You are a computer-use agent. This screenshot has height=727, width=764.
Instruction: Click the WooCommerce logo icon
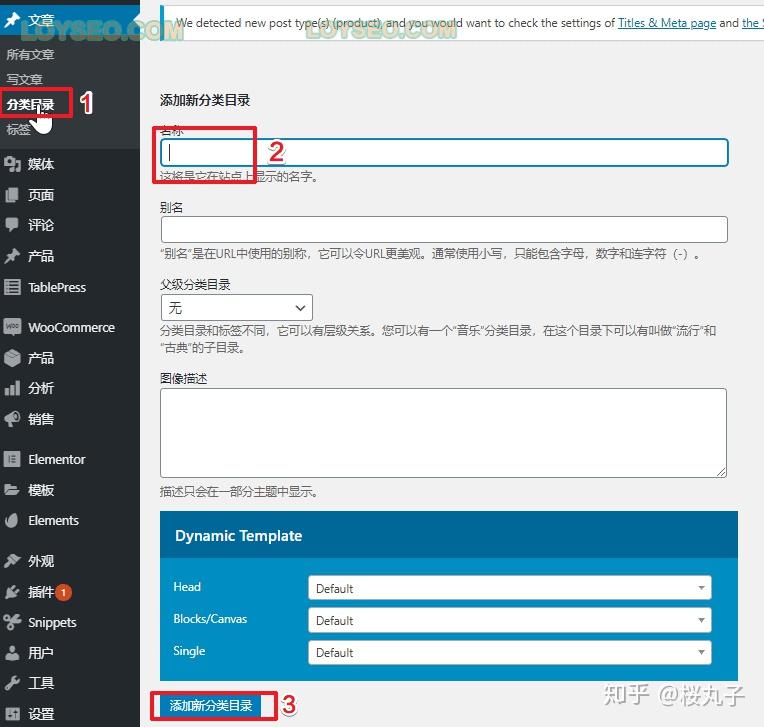click(x=12, y=326)
